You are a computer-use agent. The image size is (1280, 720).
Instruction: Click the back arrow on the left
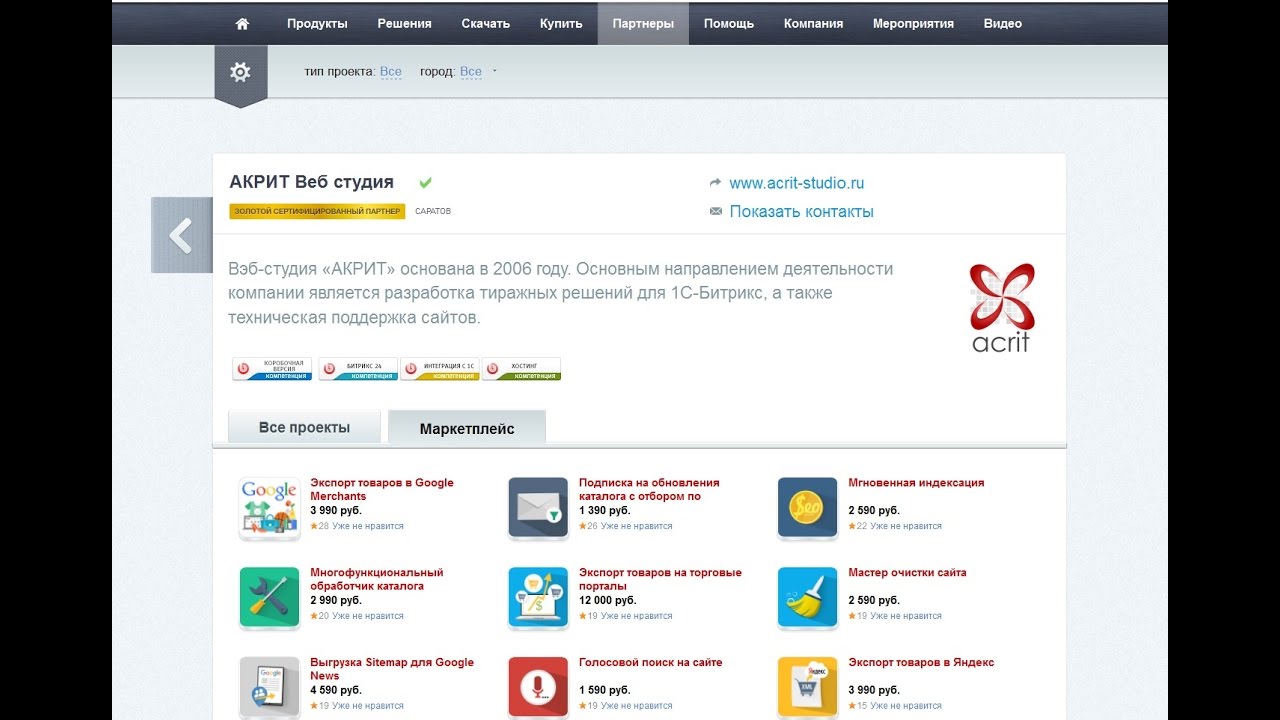pos(181,236)
